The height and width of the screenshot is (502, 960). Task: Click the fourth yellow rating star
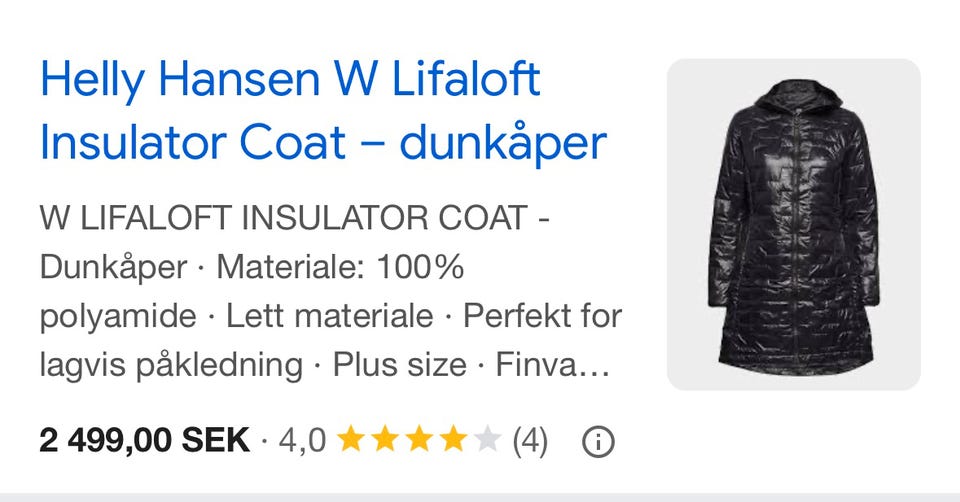[454, 440]
